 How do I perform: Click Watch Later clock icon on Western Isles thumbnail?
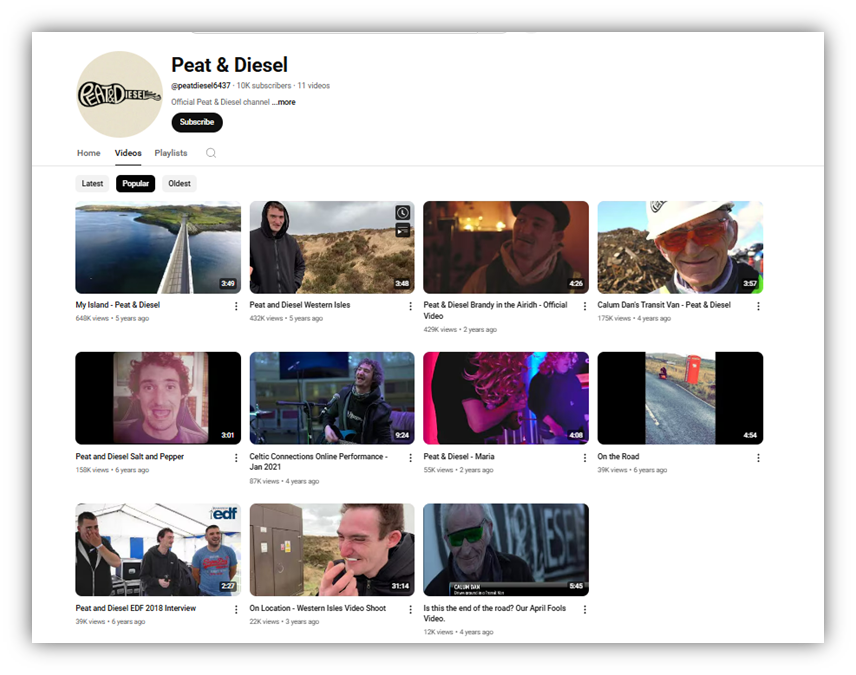pos(402,212)
